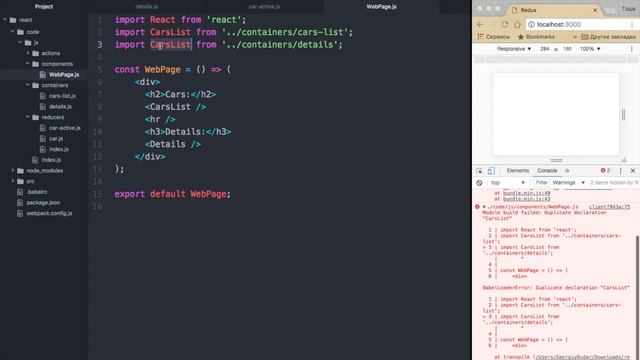Image resolution: width=640 pixels, height=360 pixels.
Task: Expand the src folder
Action: pyautogui.click(x=12, y=181)
